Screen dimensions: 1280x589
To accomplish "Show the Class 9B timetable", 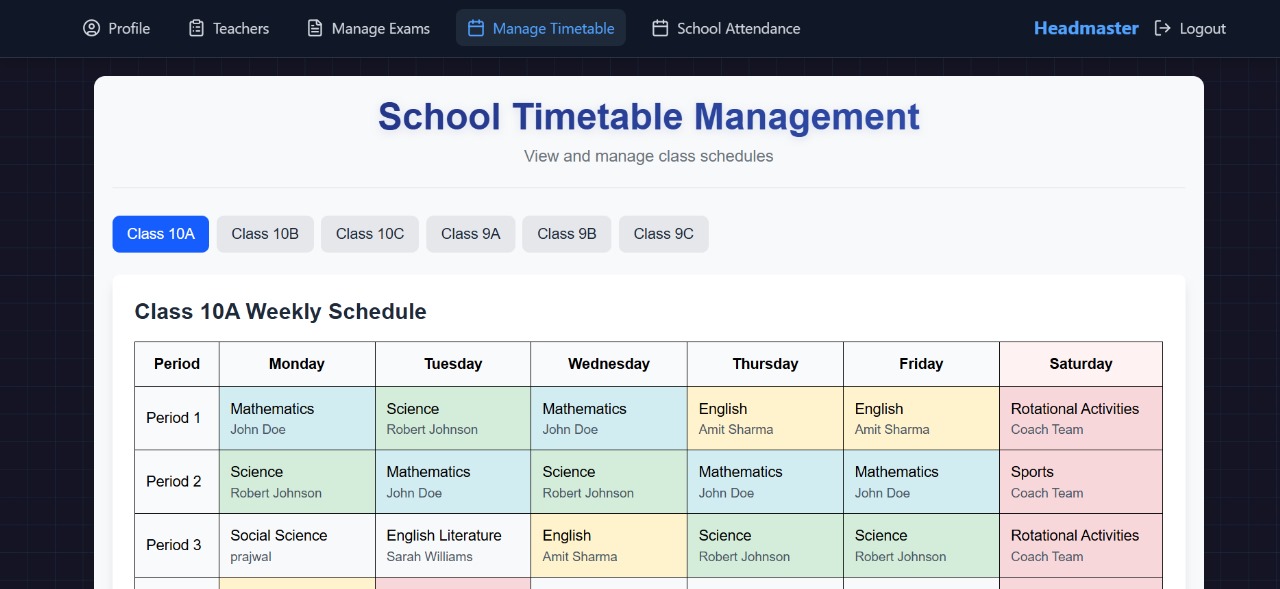I will pyautogui.click(x=566, y=234).
